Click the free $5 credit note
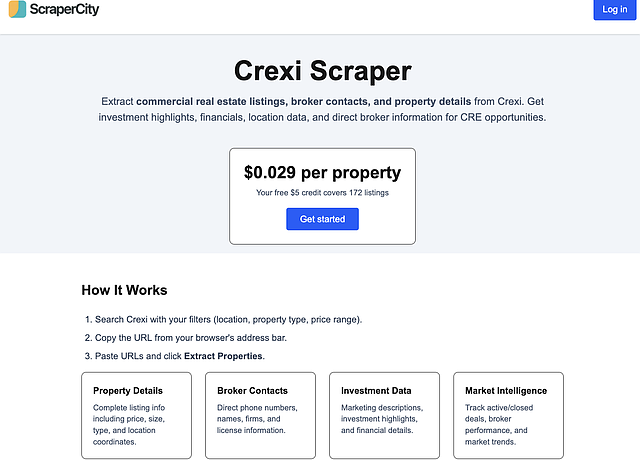The width and height of the screenshot is (640, 460). 322,192
